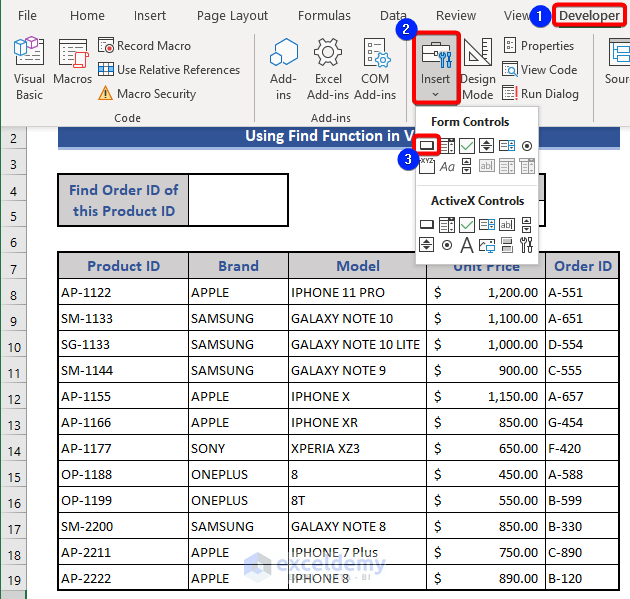Select Spin Button from Form Controls
The height and width of the screenshot is (599, 630).
coord(487,146)
